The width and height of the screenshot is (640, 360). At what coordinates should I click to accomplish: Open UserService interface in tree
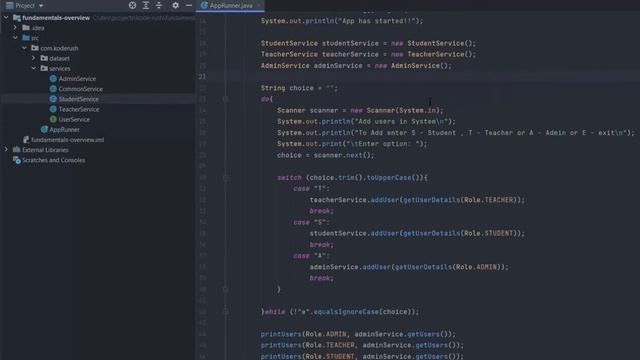pyautogui.click(x=74, y=120)
